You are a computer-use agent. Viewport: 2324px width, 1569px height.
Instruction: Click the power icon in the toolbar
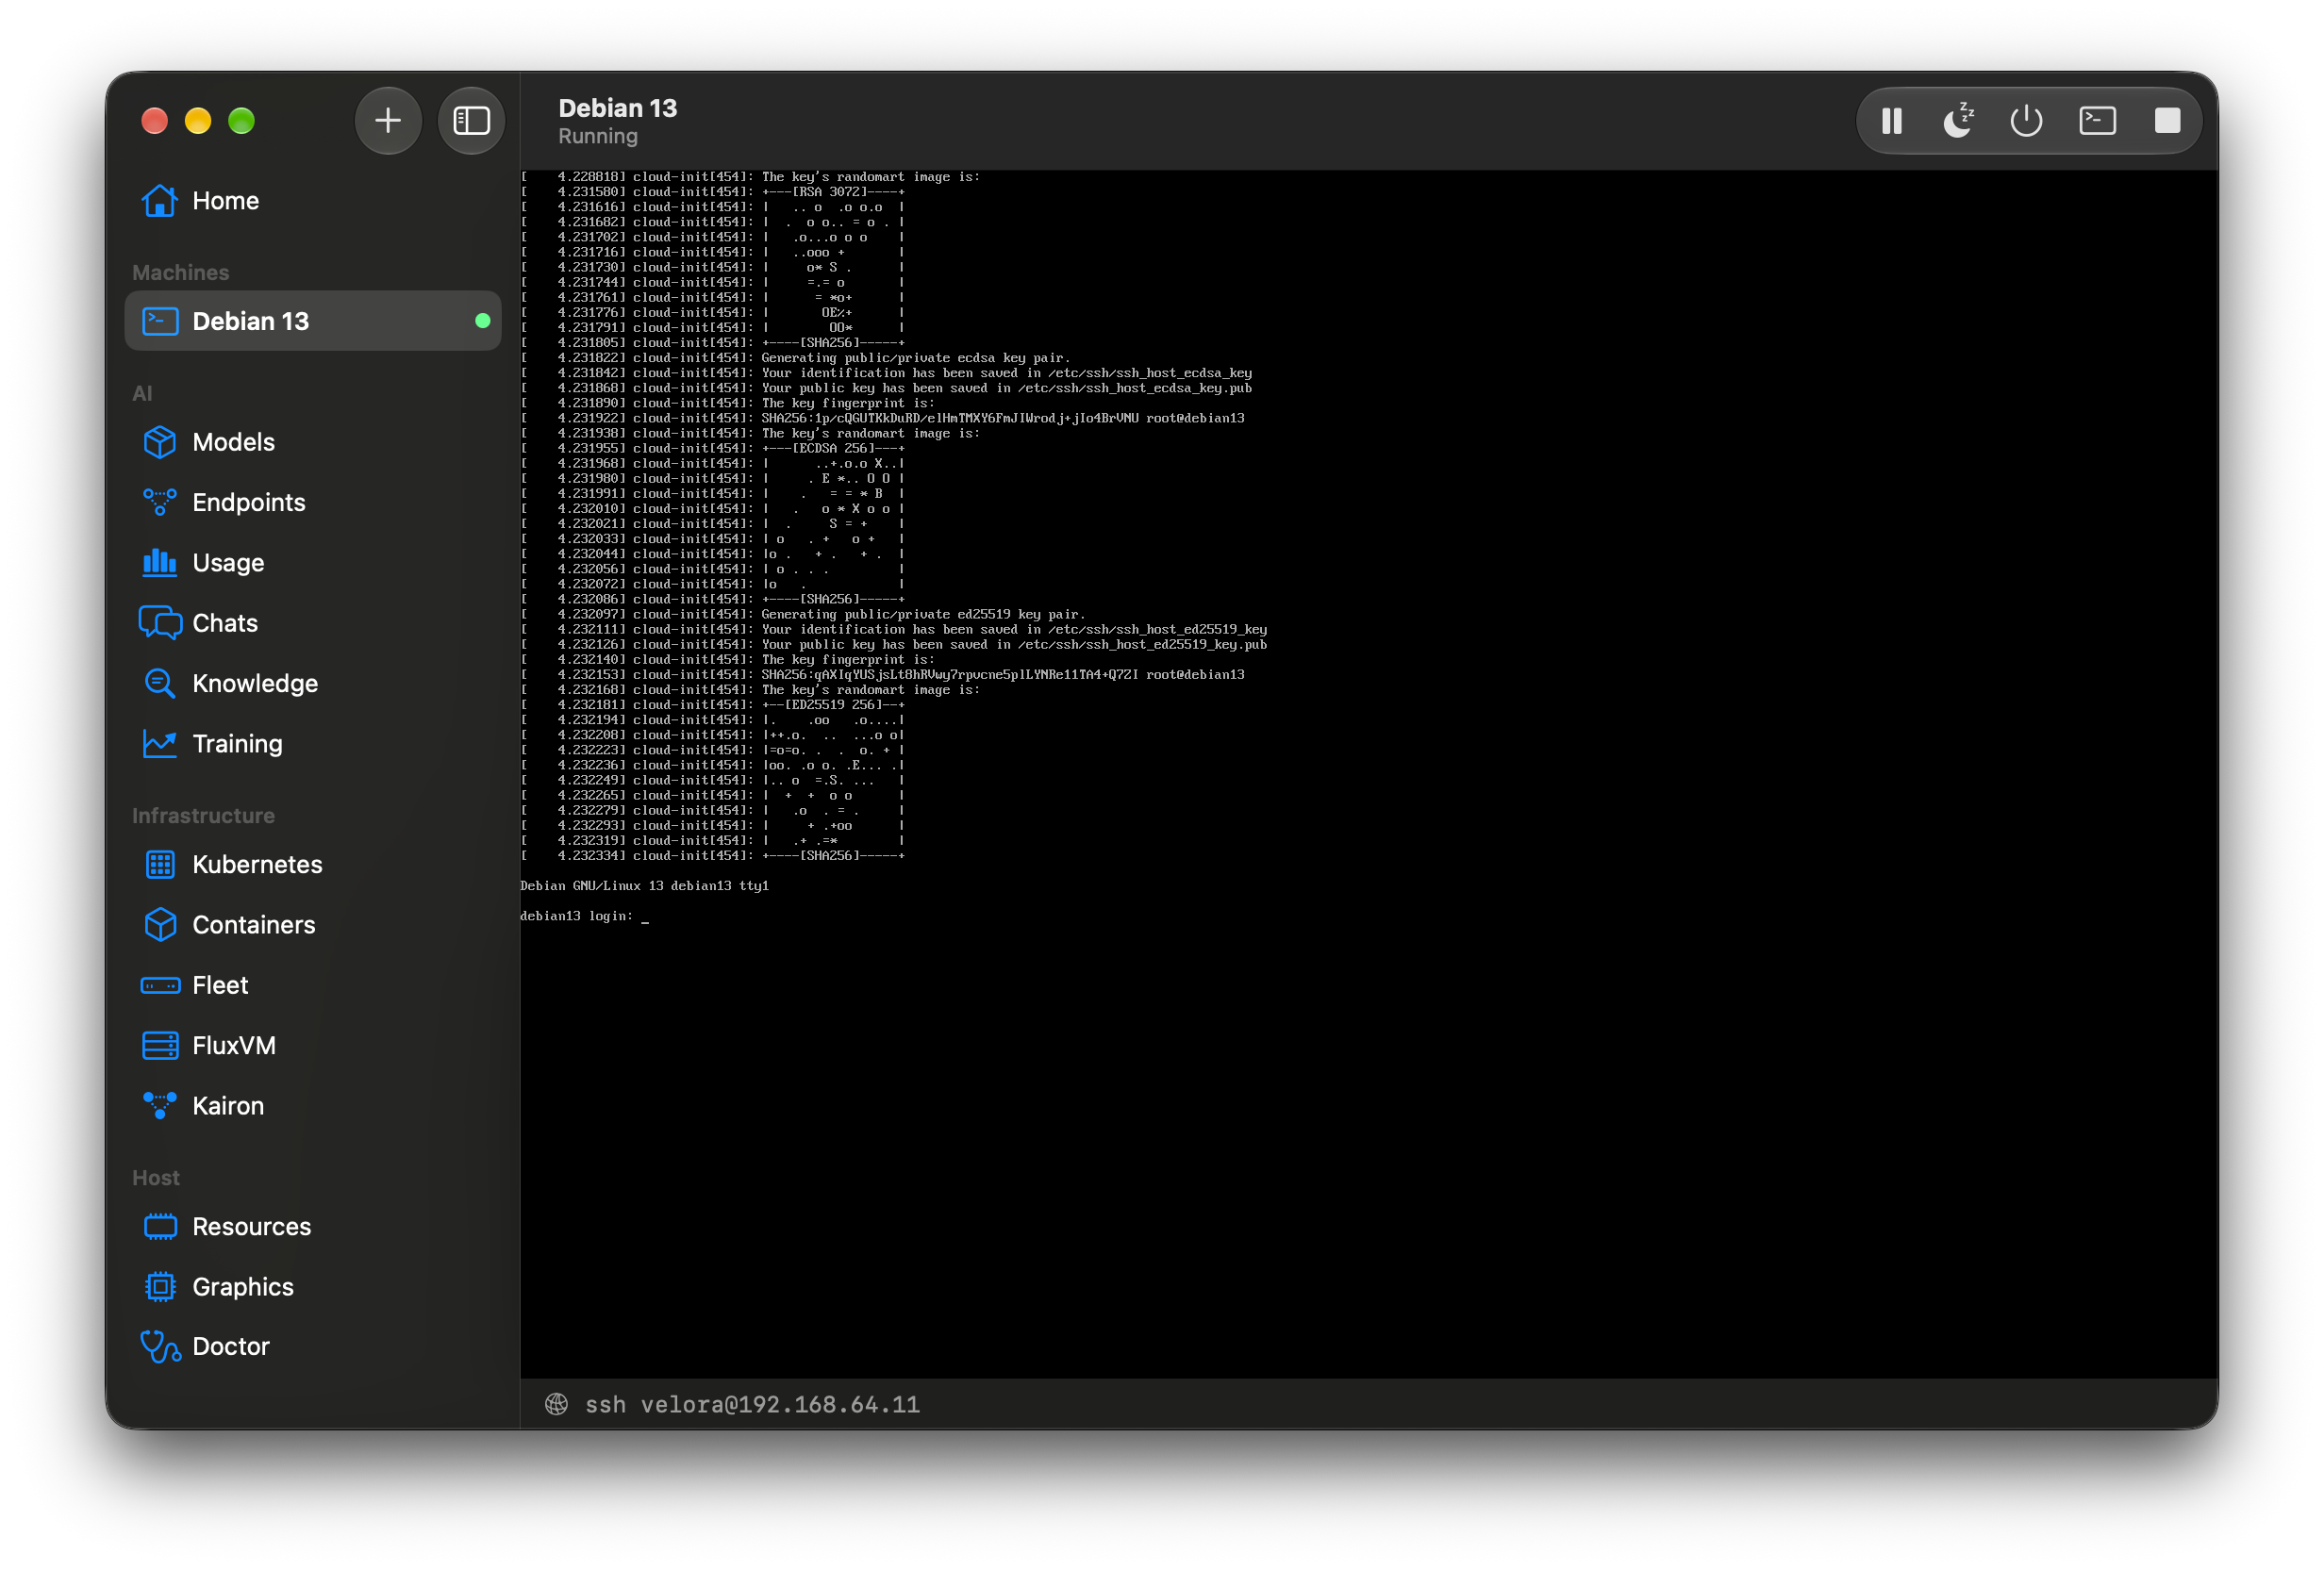[x=2026, y=121]
